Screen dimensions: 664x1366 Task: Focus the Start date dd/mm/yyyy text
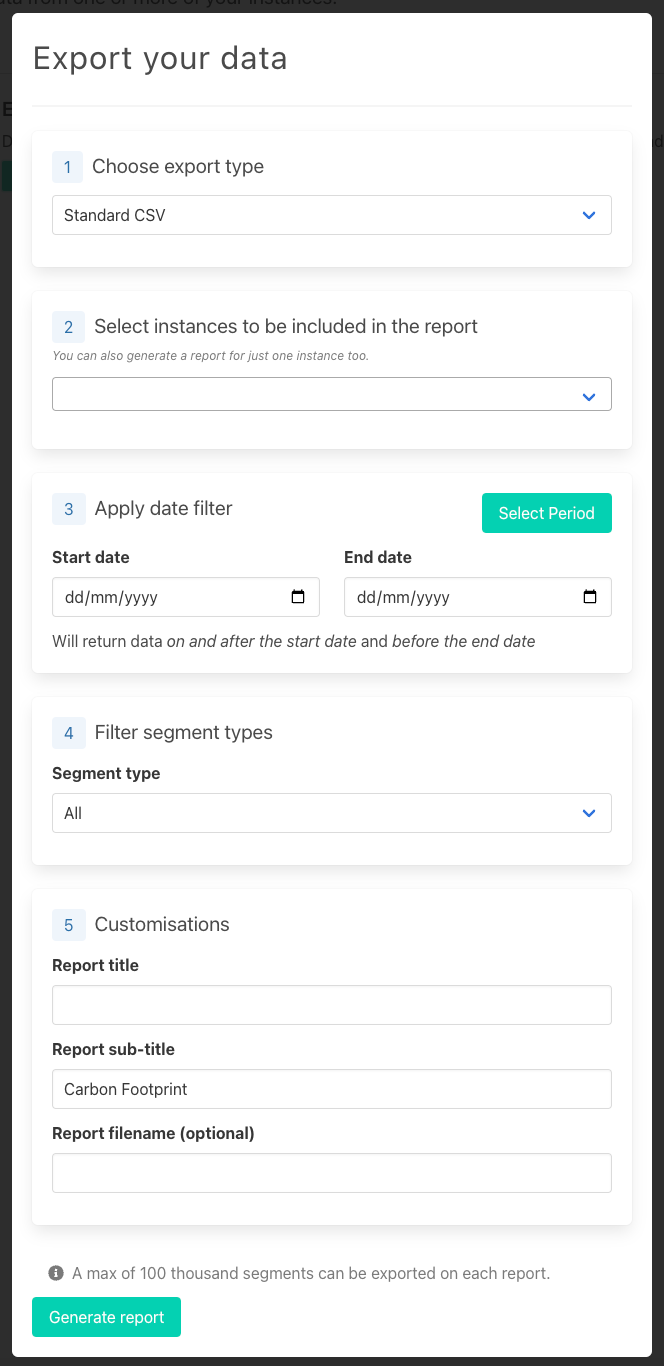click(x=111, y=597)
